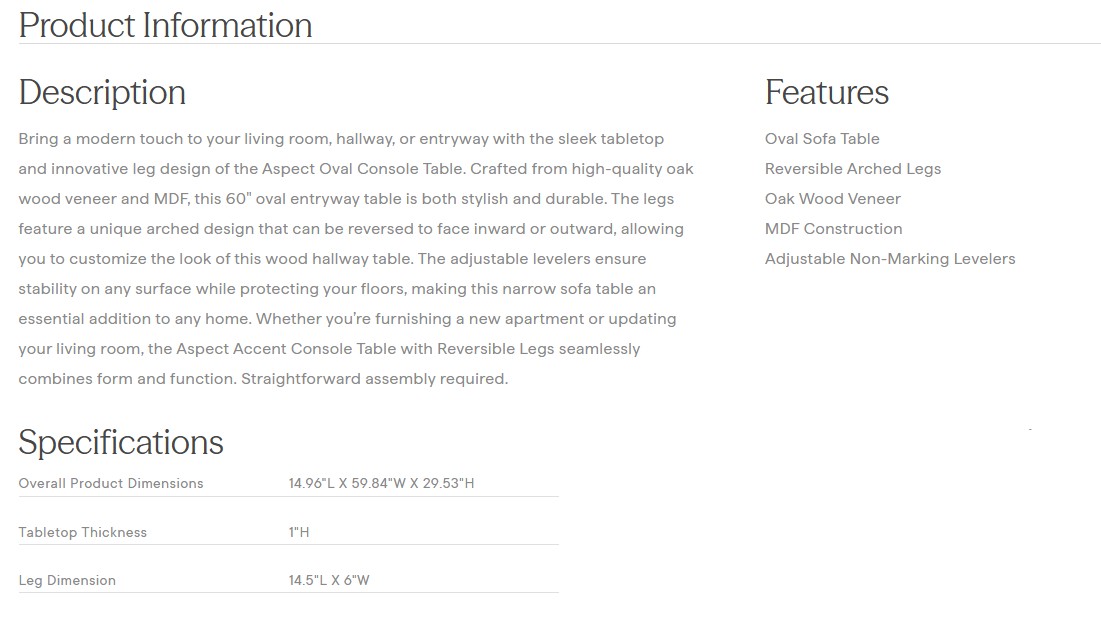Screen dimensions: 1101x630
Task: Select the Oval Sofa Table feature
Action: (x=822, y=139)
